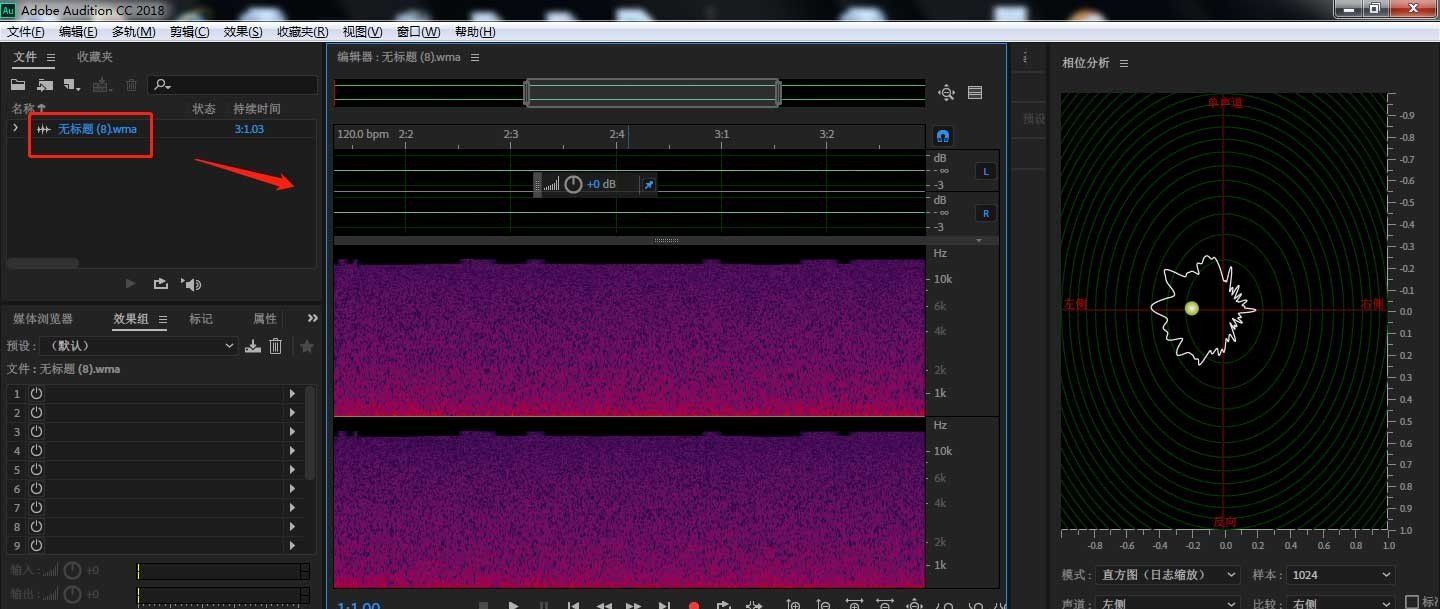Pin the HUD volume overlay
Image resolution: width=1440 pixels, height=609 pixels.
[x=648, y=184]
